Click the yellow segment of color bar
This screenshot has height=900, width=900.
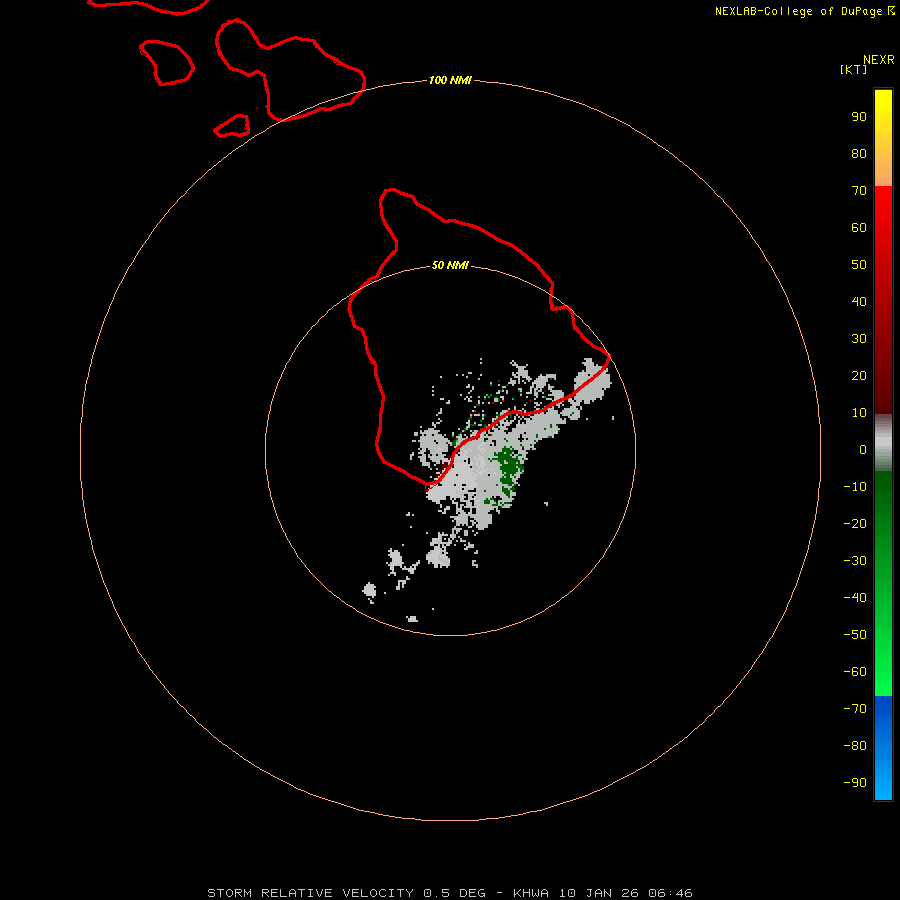click(883, 138)
